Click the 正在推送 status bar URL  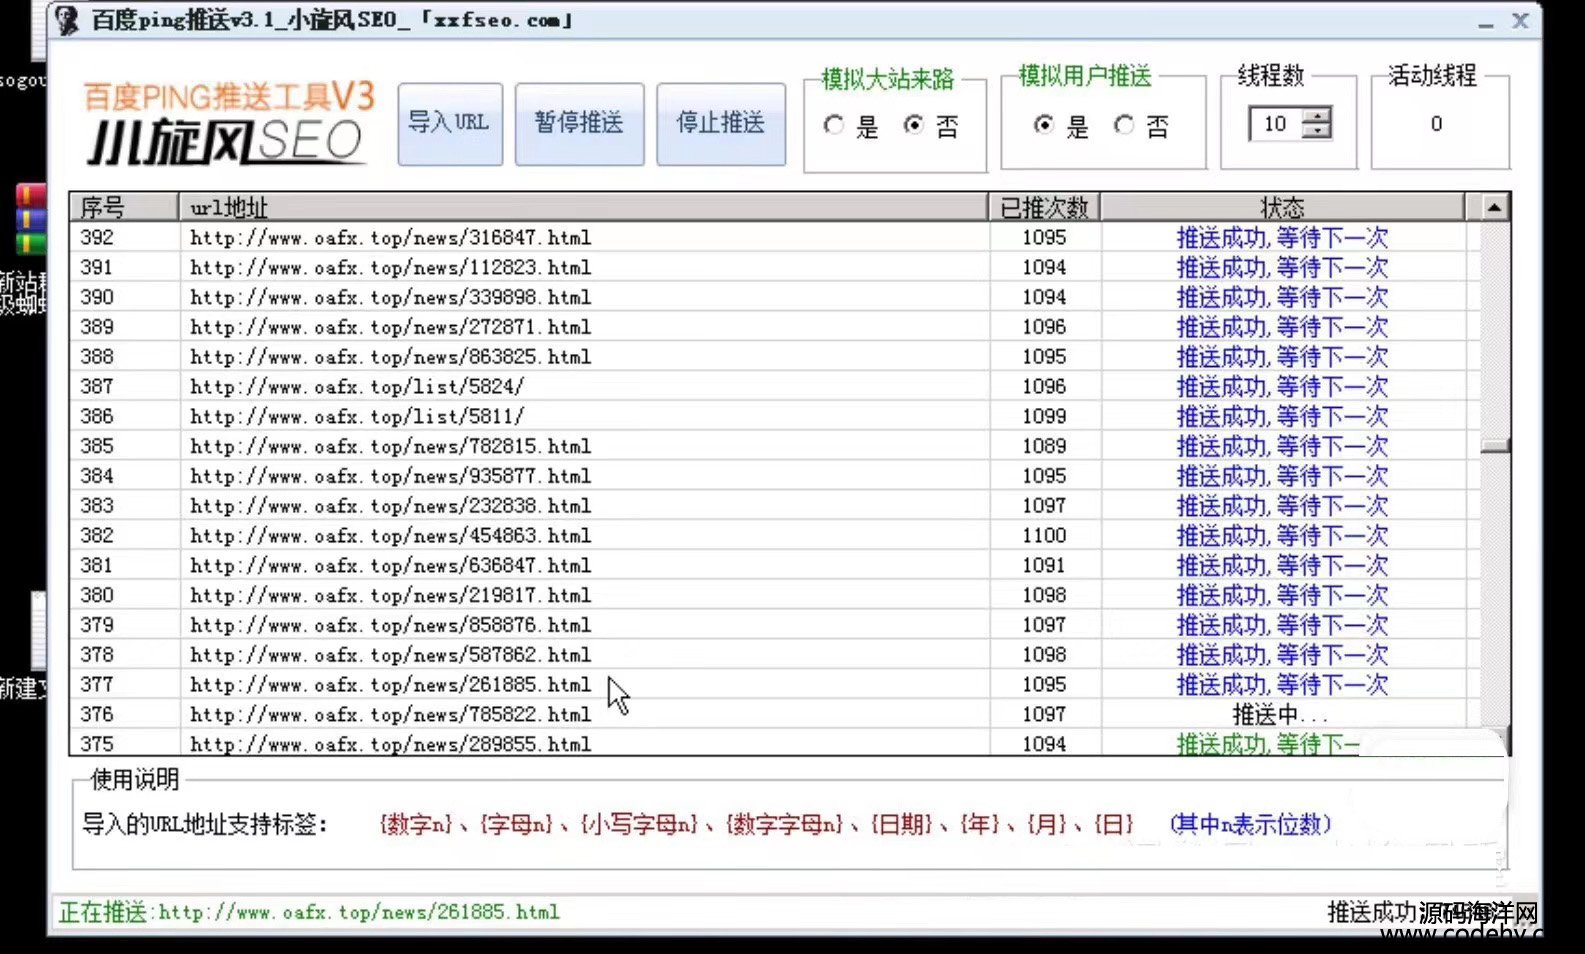click(359, 912)
